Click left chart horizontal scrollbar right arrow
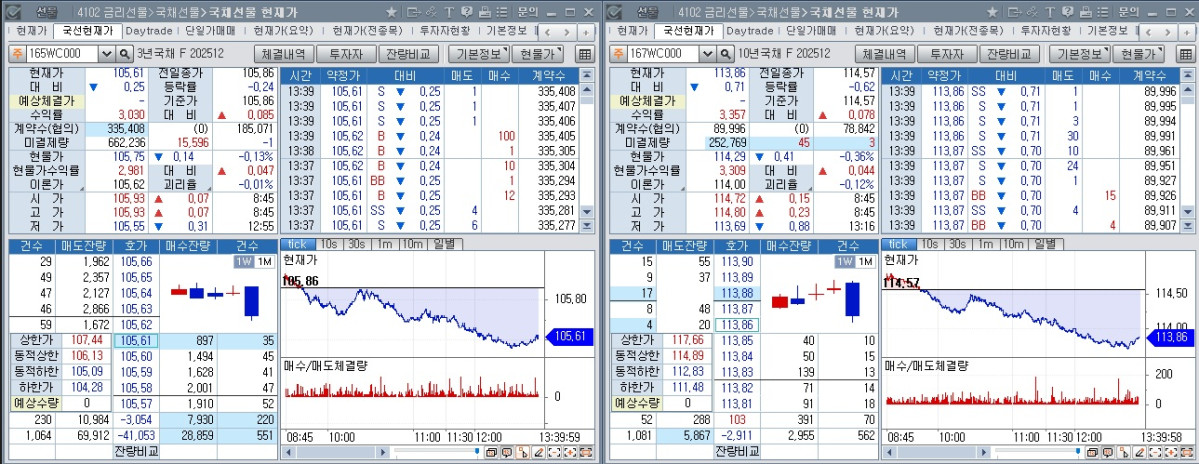 (382, 453)
